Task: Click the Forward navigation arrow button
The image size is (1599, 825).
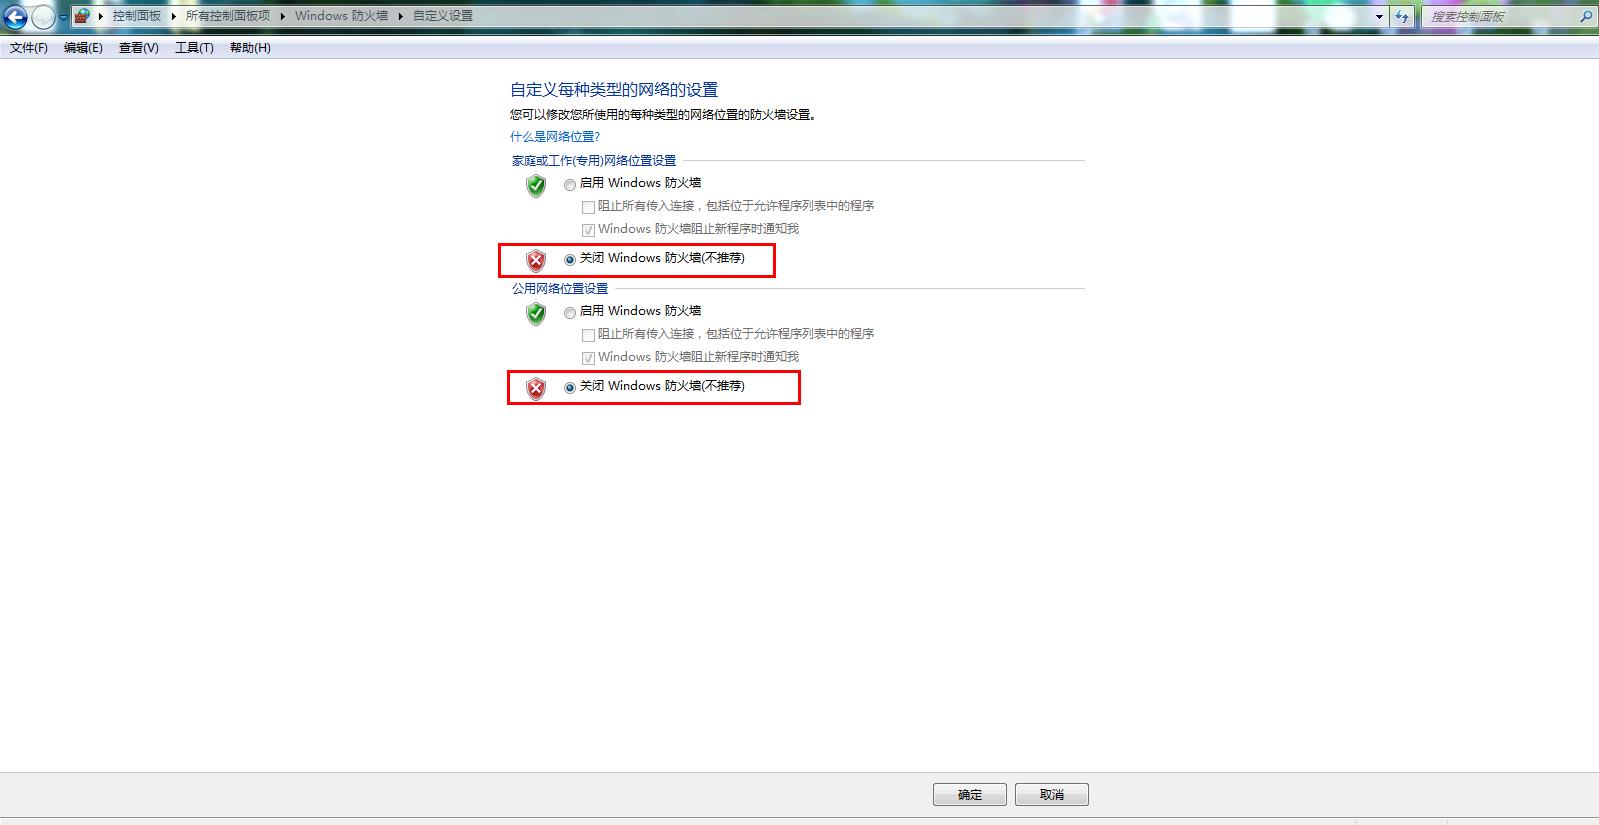Action: [43, 17]
